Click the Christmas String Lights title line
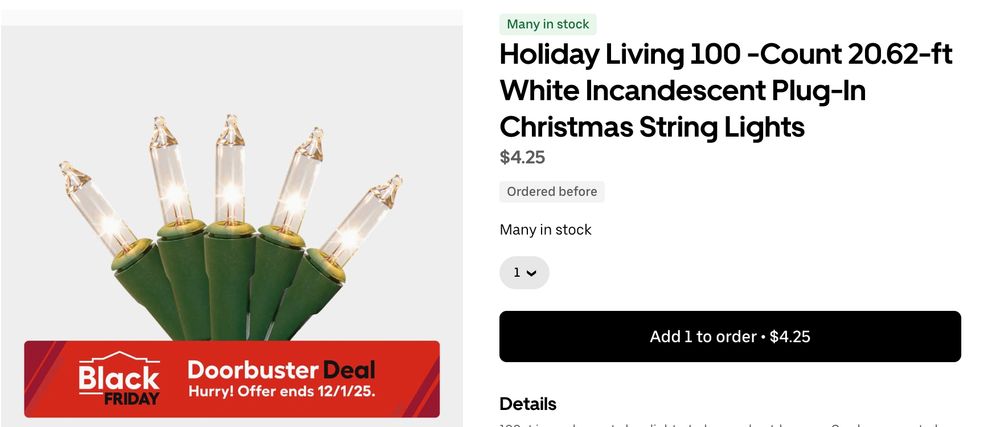1000x427 pixels. coord(652,127)
